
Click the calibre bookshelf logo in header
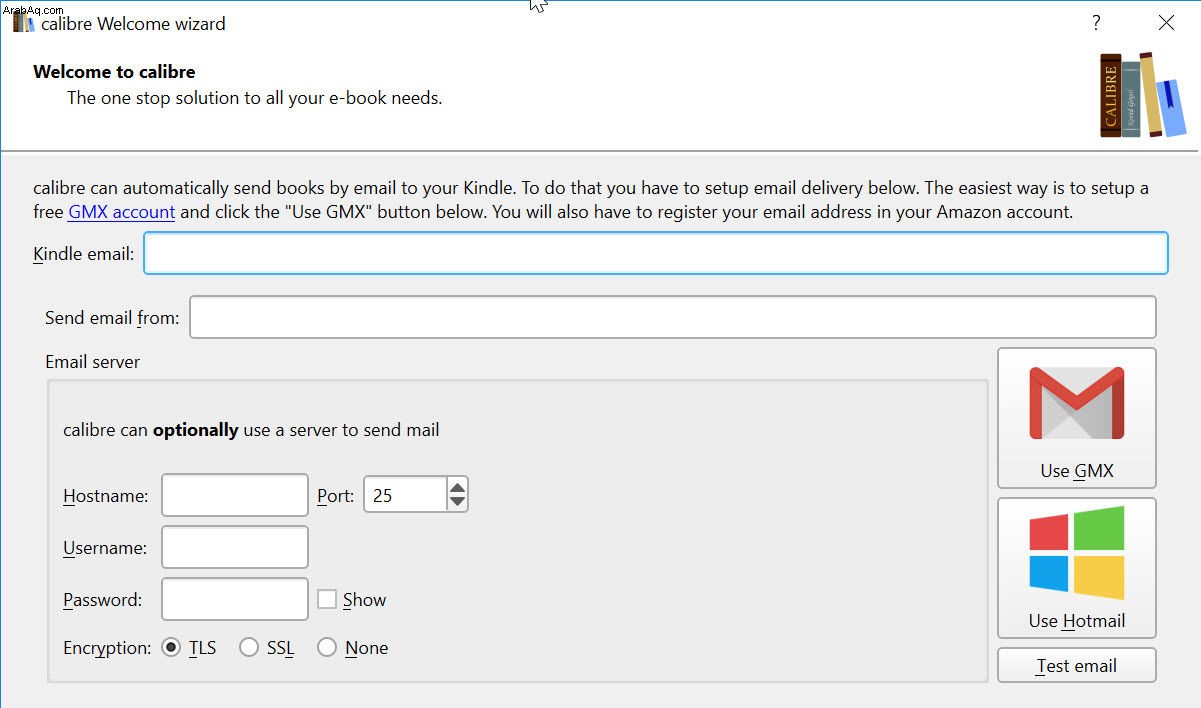pos(1143,94)
